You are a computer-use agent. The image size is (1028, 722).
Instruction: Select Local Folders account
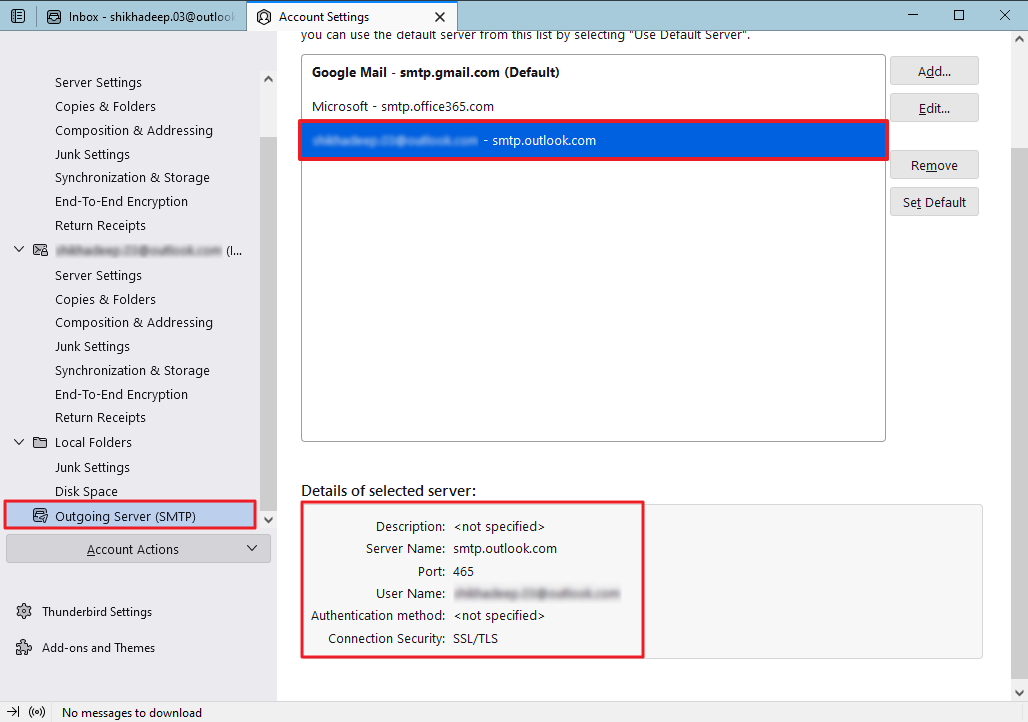coord(93,442)
